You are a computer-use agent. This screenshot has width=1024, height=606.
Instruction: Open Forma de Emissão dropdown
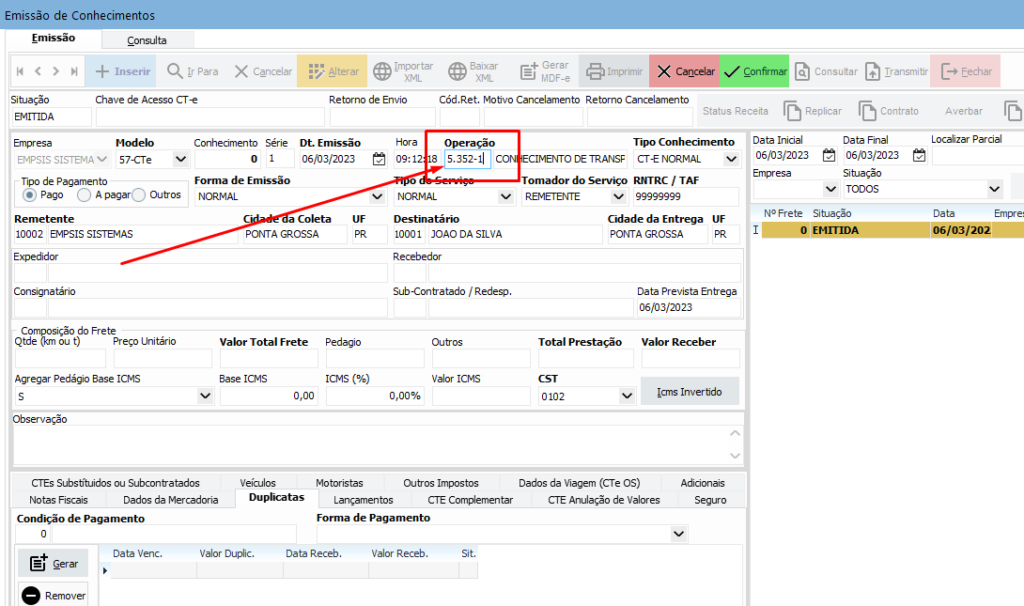pyautogui.click(x=377, y=197)
